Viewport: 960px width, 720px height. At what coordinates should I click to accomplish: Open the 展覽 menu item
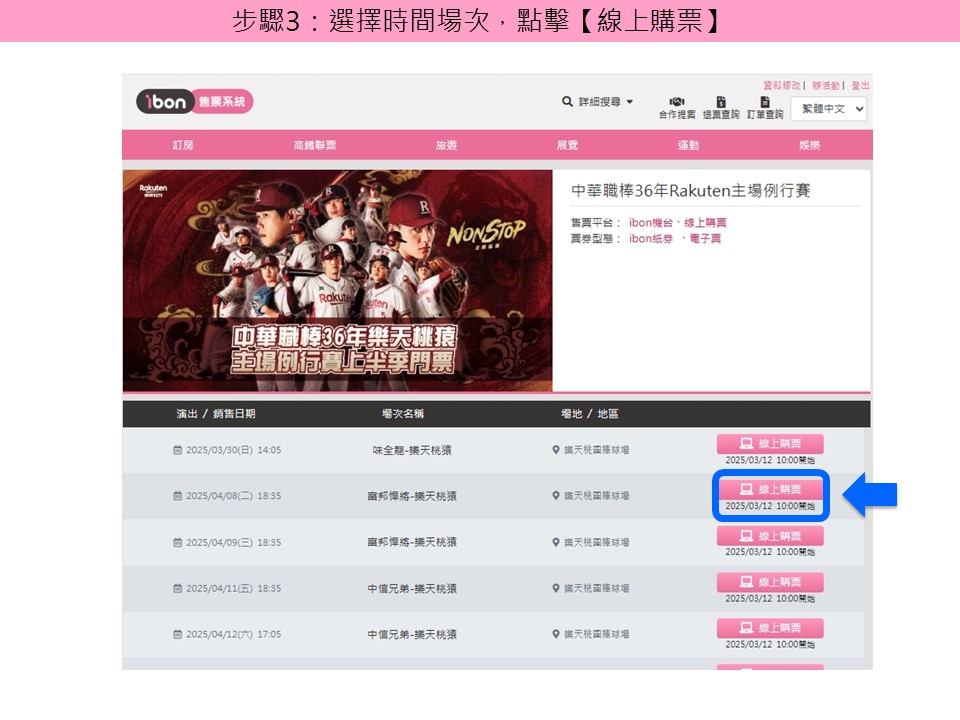click(567, 145)
